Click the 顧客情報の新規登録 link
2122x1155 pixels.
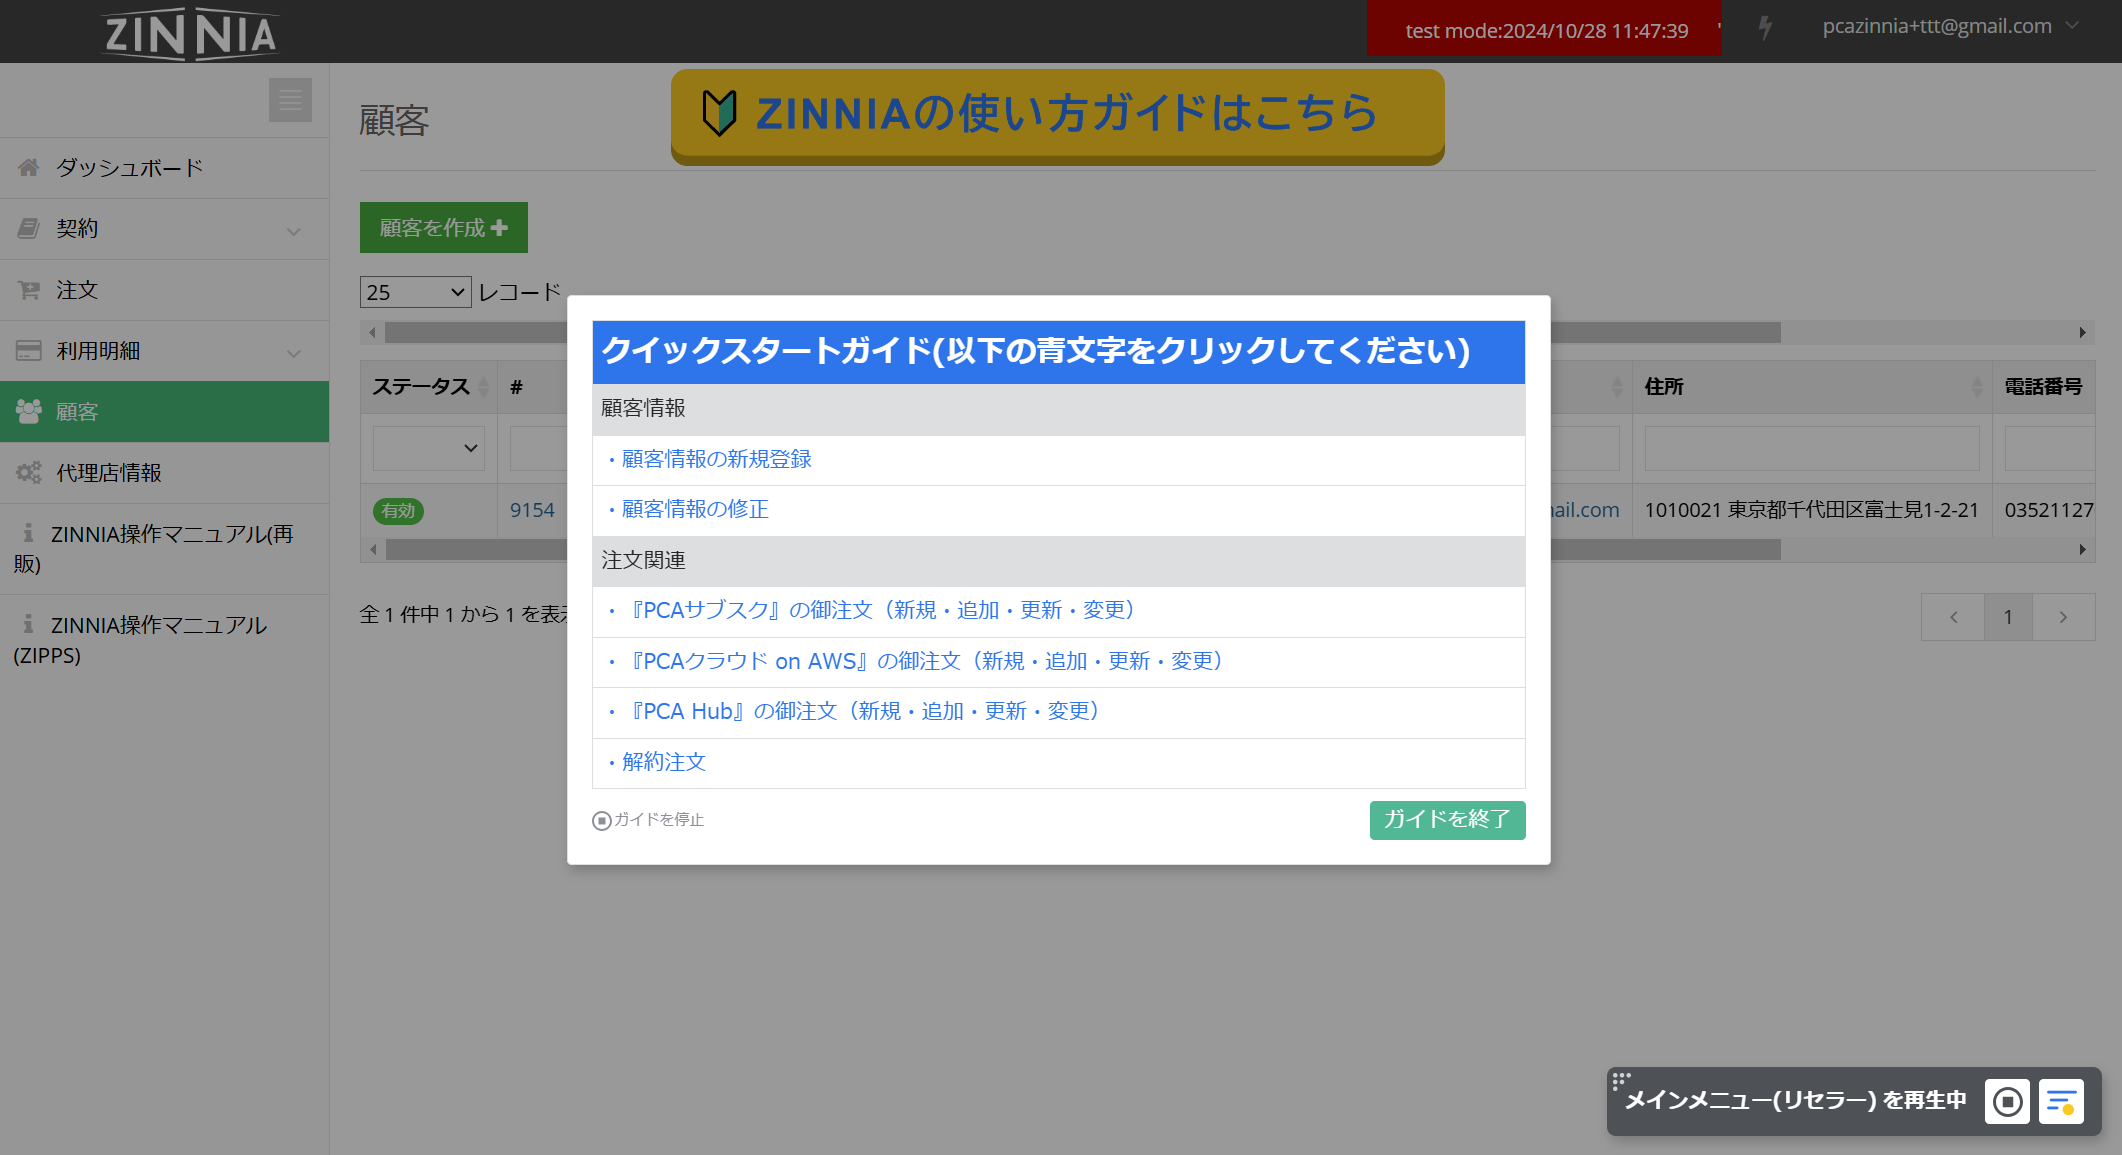[x=715, y=459]
